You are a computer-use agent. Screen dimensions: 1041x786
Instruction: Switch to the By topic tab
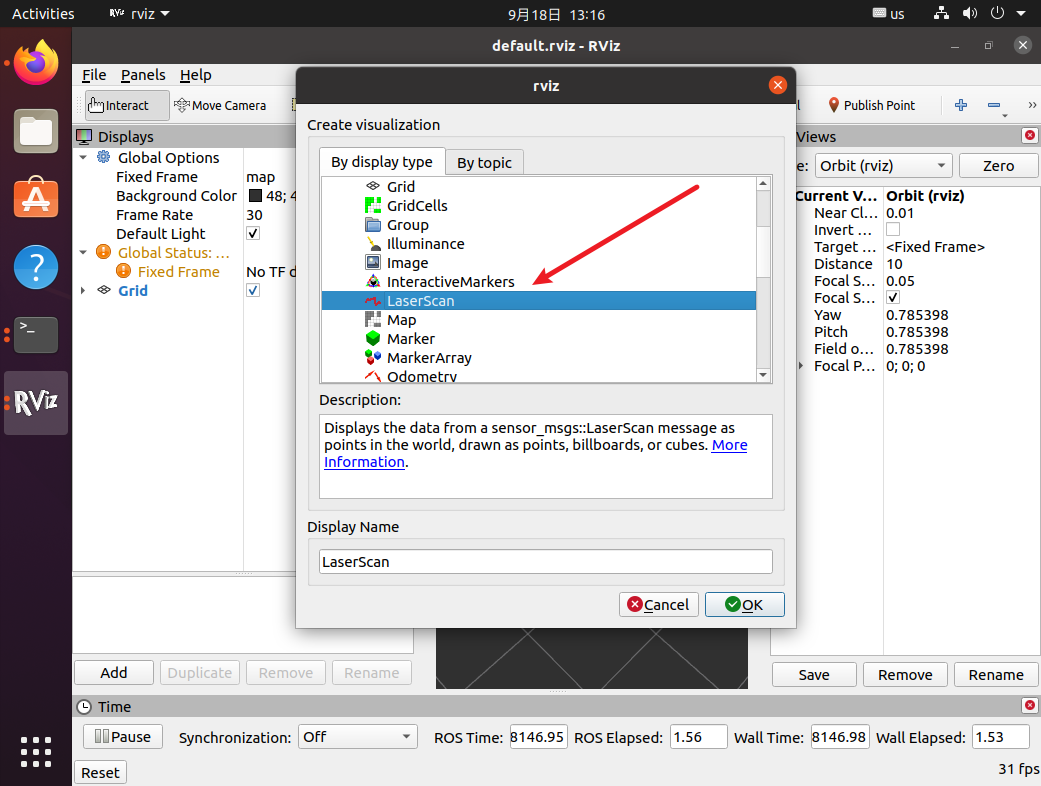coord(484,163)
